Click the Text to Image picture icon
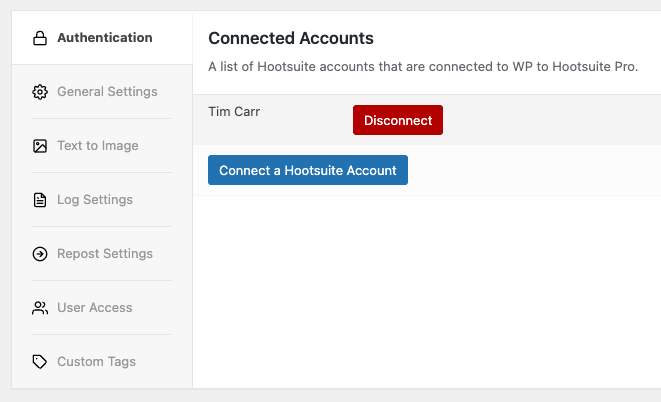Image resolution: width=661 pixels, height=402 pixels. pyautogui.click(x=40, y=146)
